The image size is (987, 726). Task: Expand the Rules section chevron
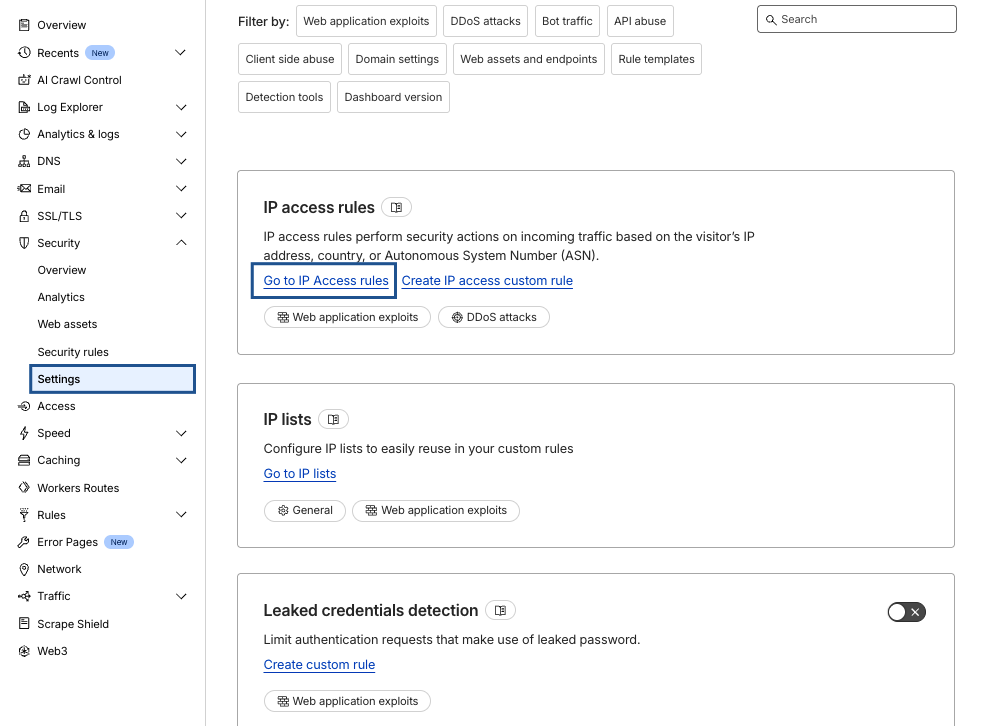point(181,515)
